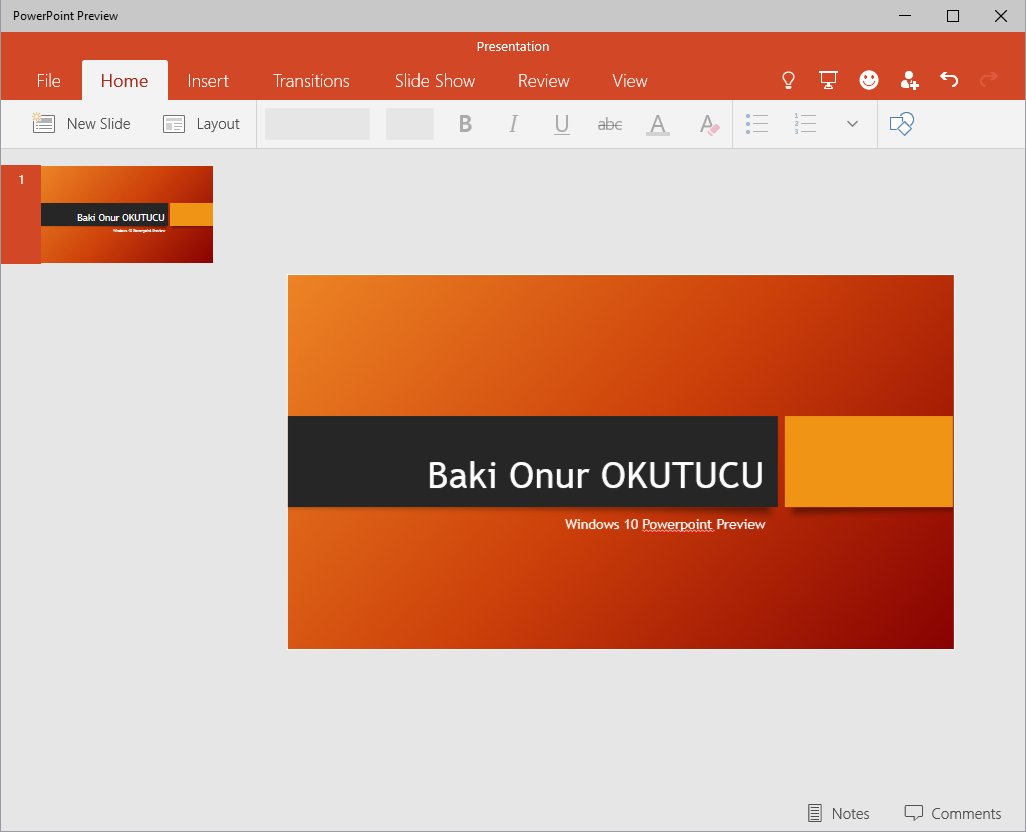Switch to the Home tab
The image size is (1026, 832).
click(x=124, y=80)
